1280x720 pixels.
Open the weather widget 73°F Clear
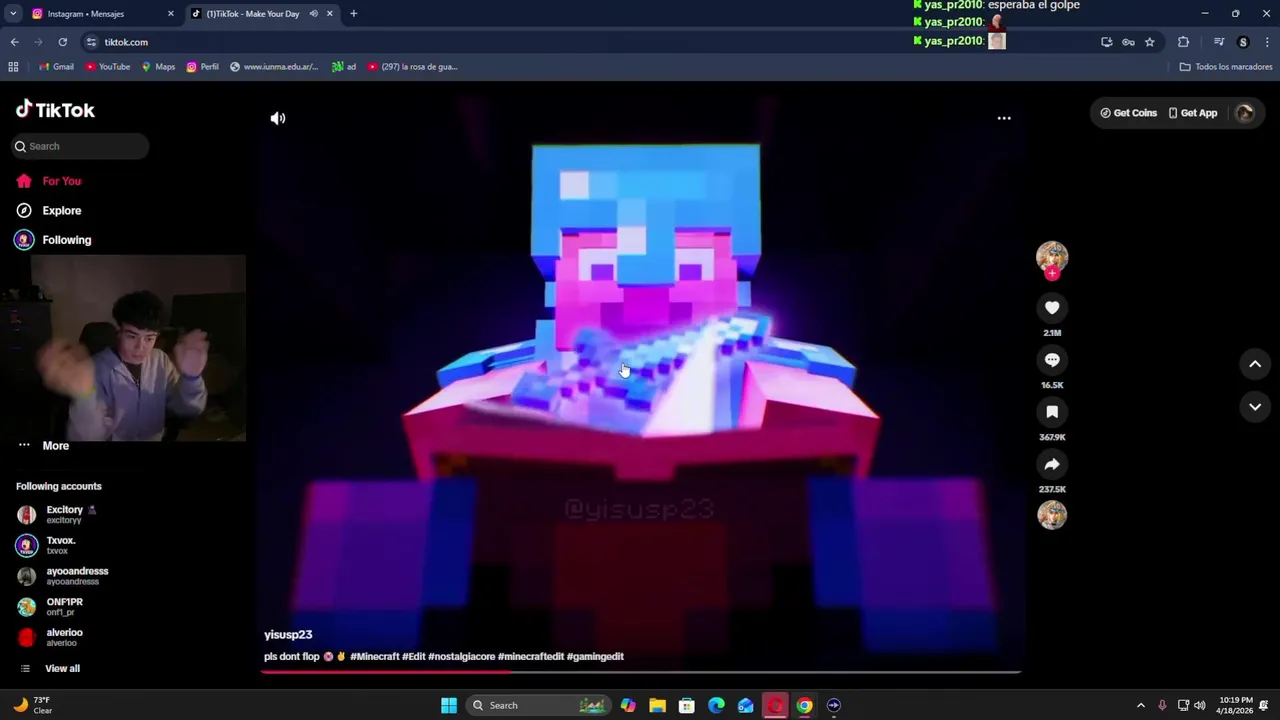coord(31,705)
